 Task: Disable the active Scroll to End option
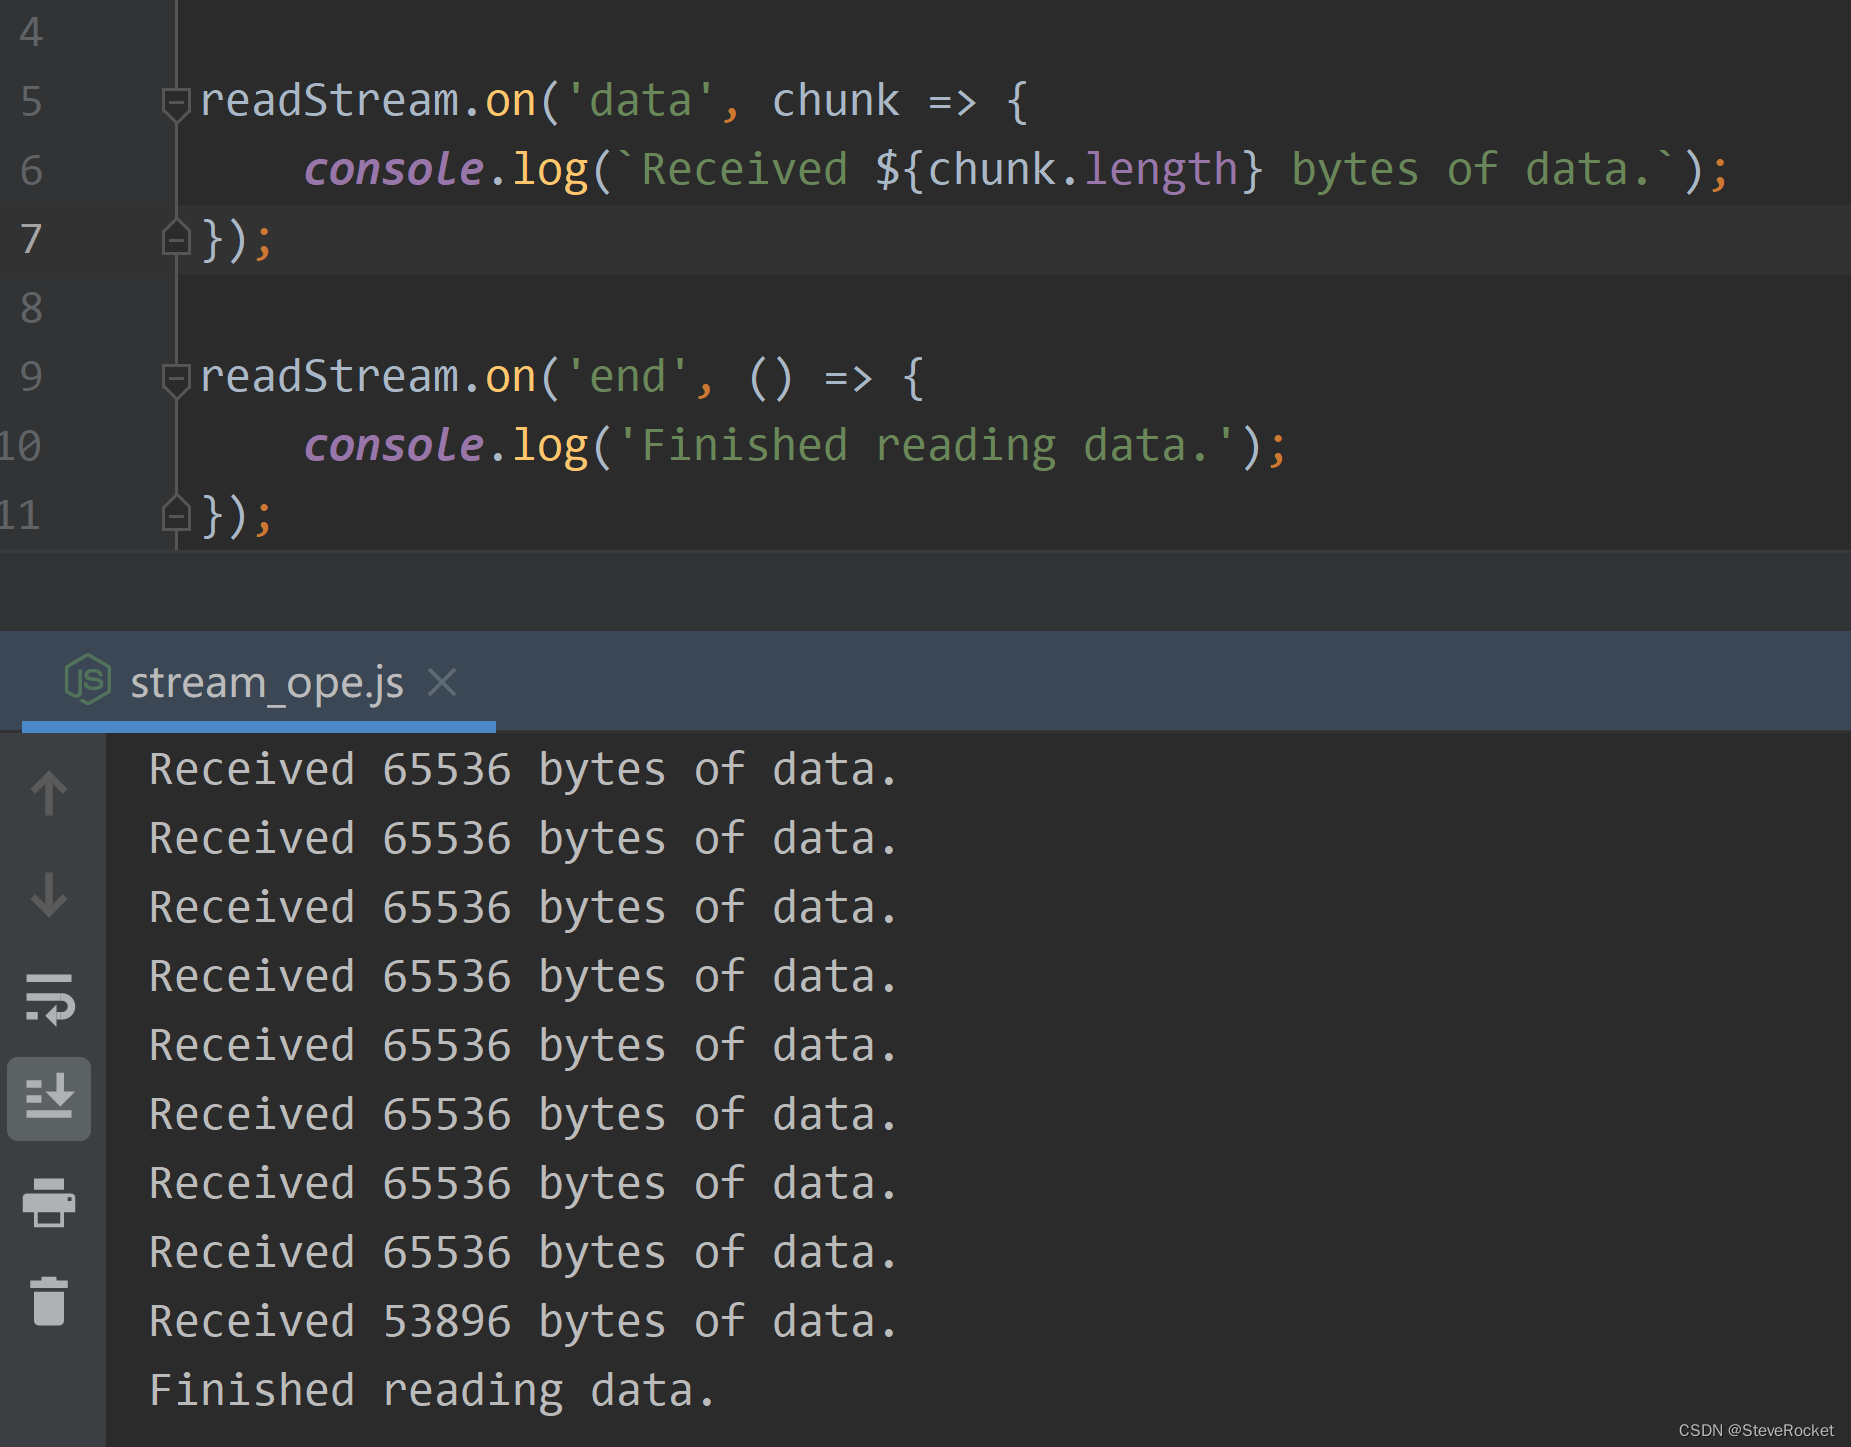[47, 1098]
